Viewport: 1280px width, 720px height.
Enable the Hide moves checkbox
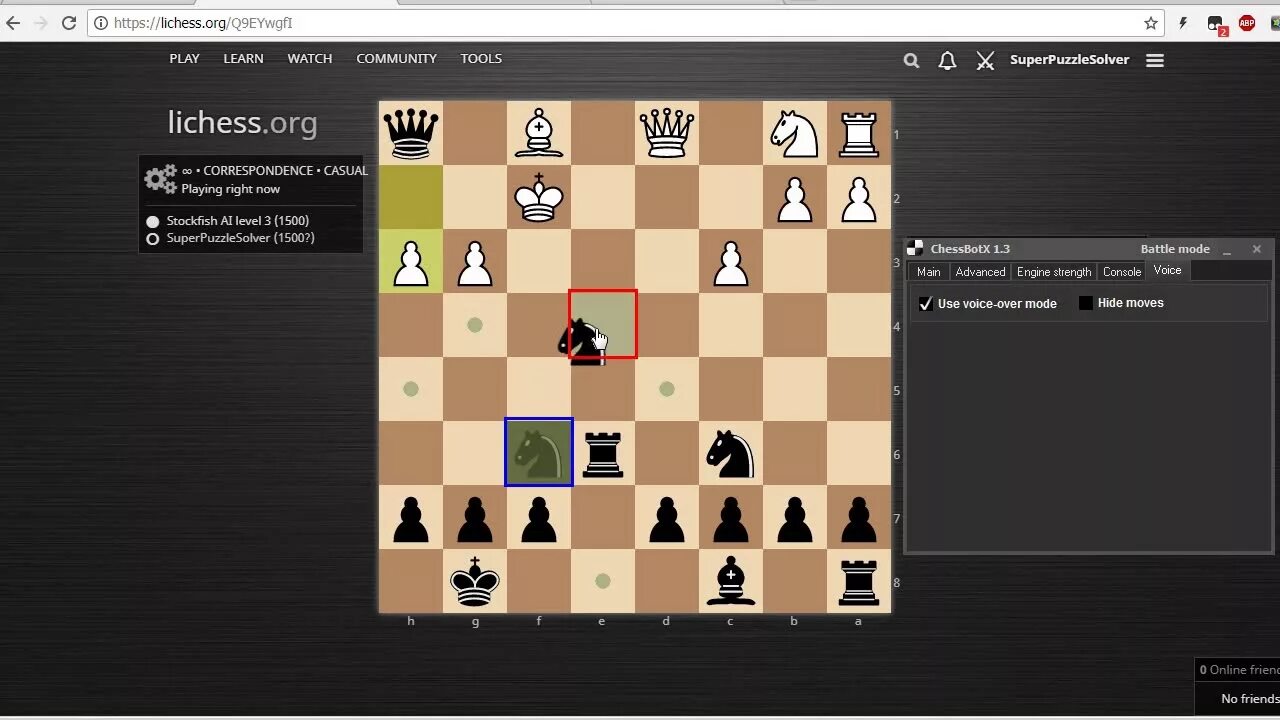pyautogui.click(x=1086, y=302)
